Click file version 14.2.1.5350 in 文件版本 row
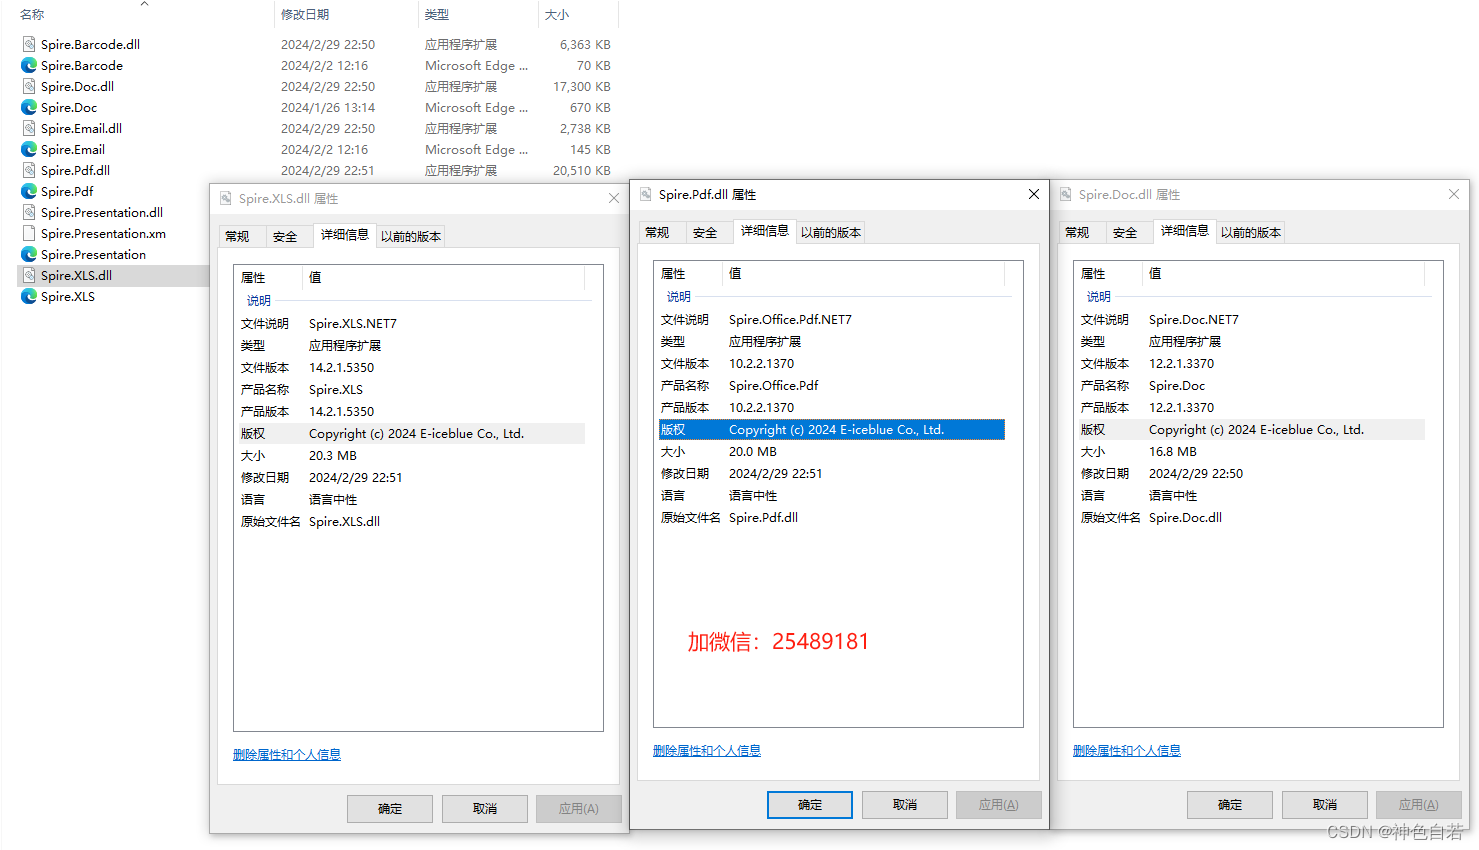 coord(341,368)
